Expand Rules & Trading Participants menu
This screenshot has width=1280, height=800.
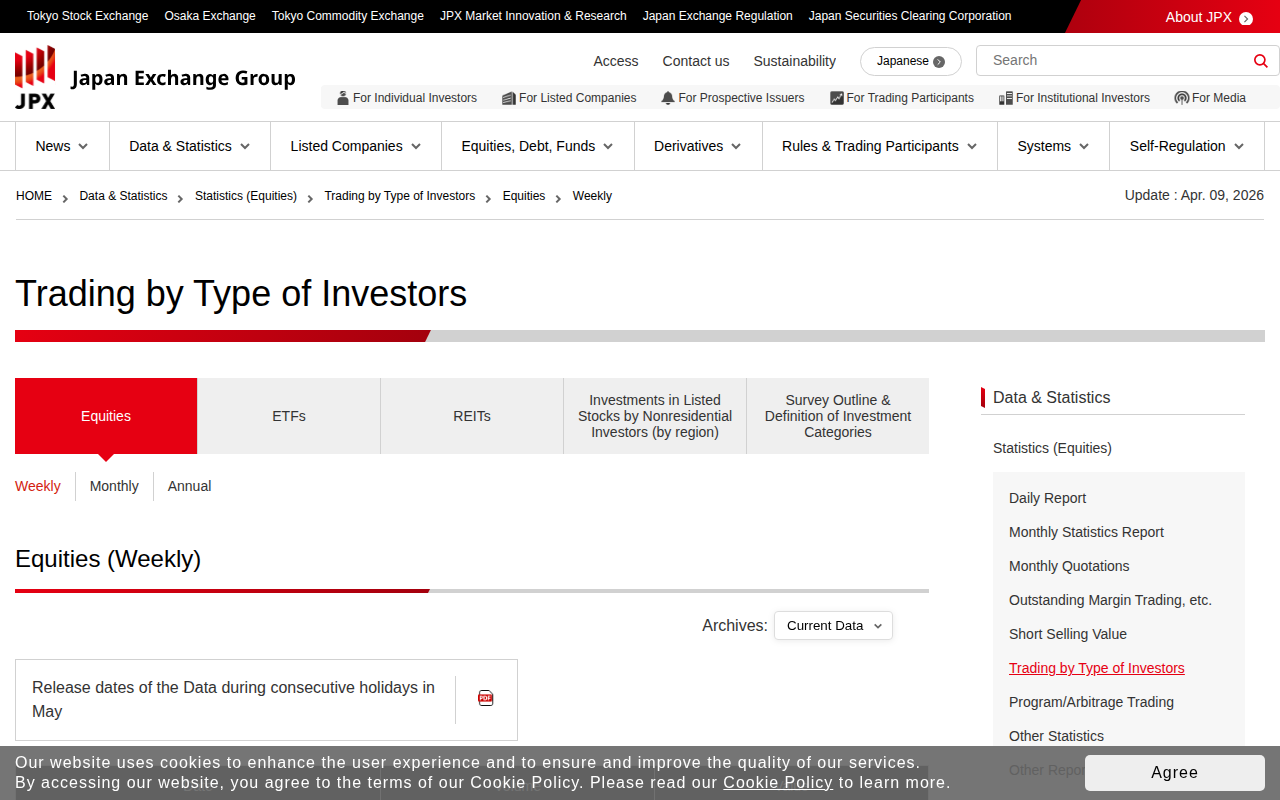(x=880, y=146)
